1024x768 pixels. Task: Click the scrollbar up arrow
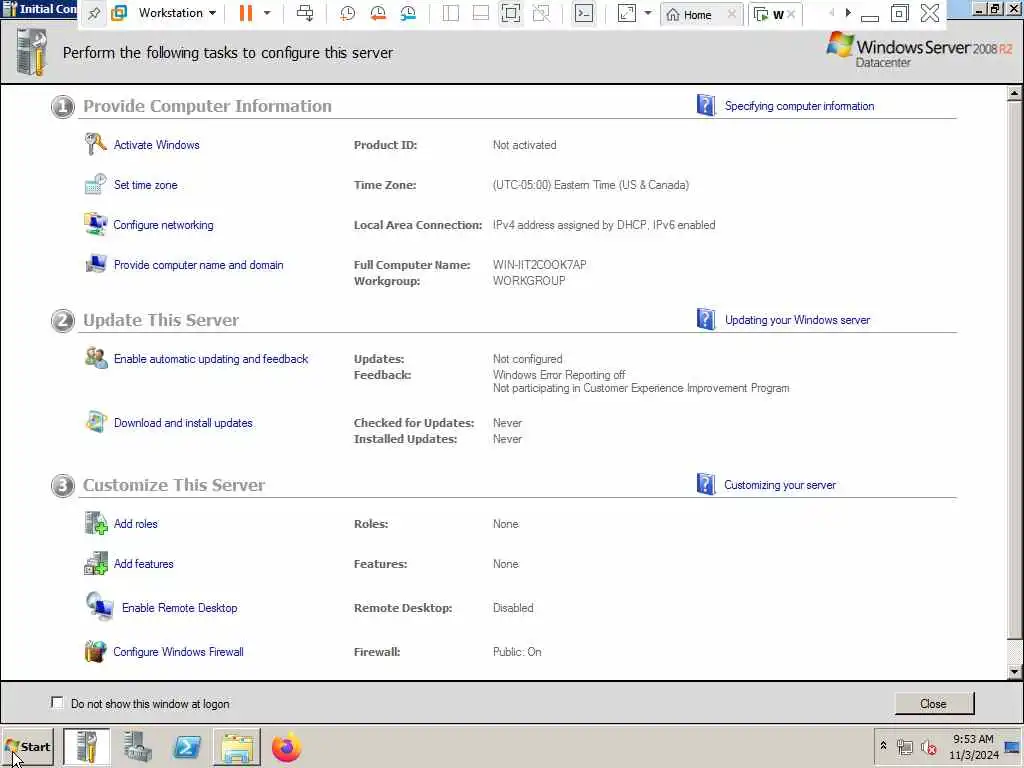point(1014,94)
